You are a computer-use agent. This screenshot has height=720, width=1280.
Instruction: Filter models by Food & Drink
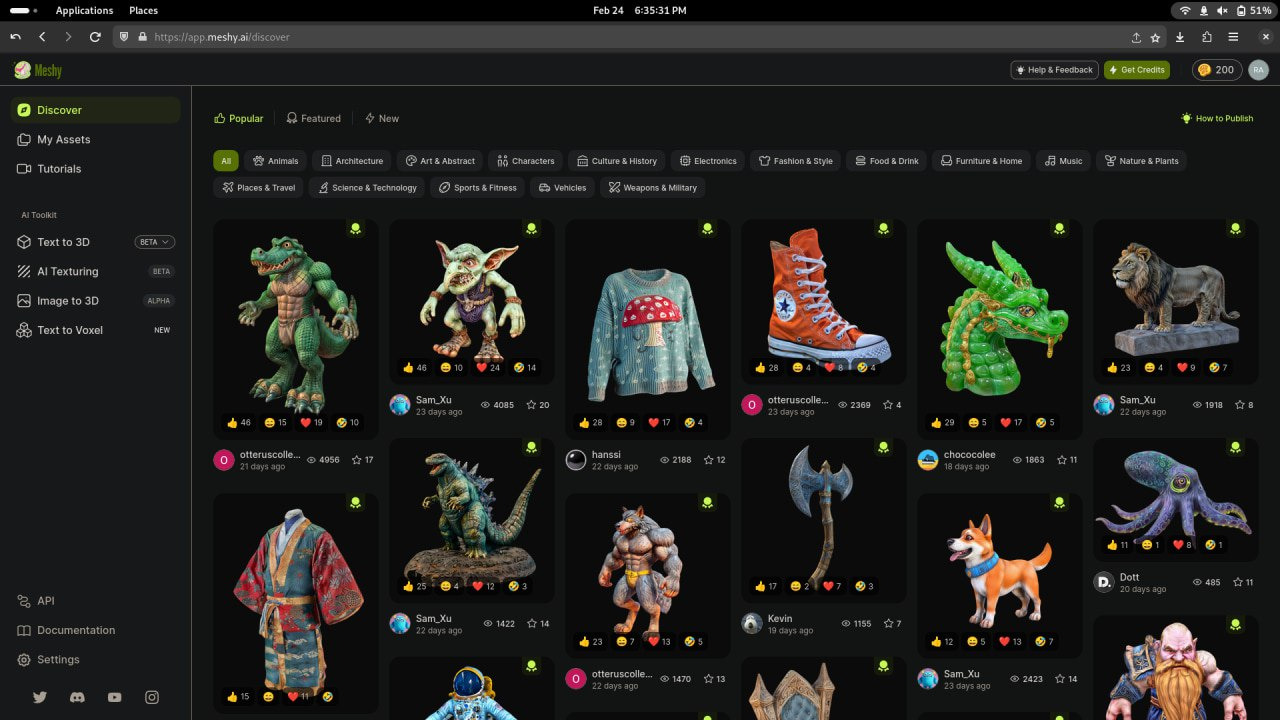886,161
